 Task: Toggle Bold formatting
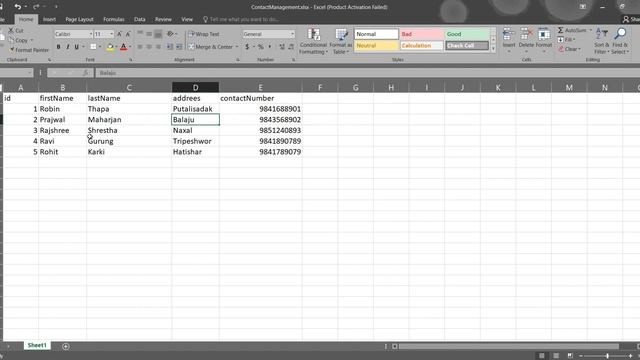58,47
